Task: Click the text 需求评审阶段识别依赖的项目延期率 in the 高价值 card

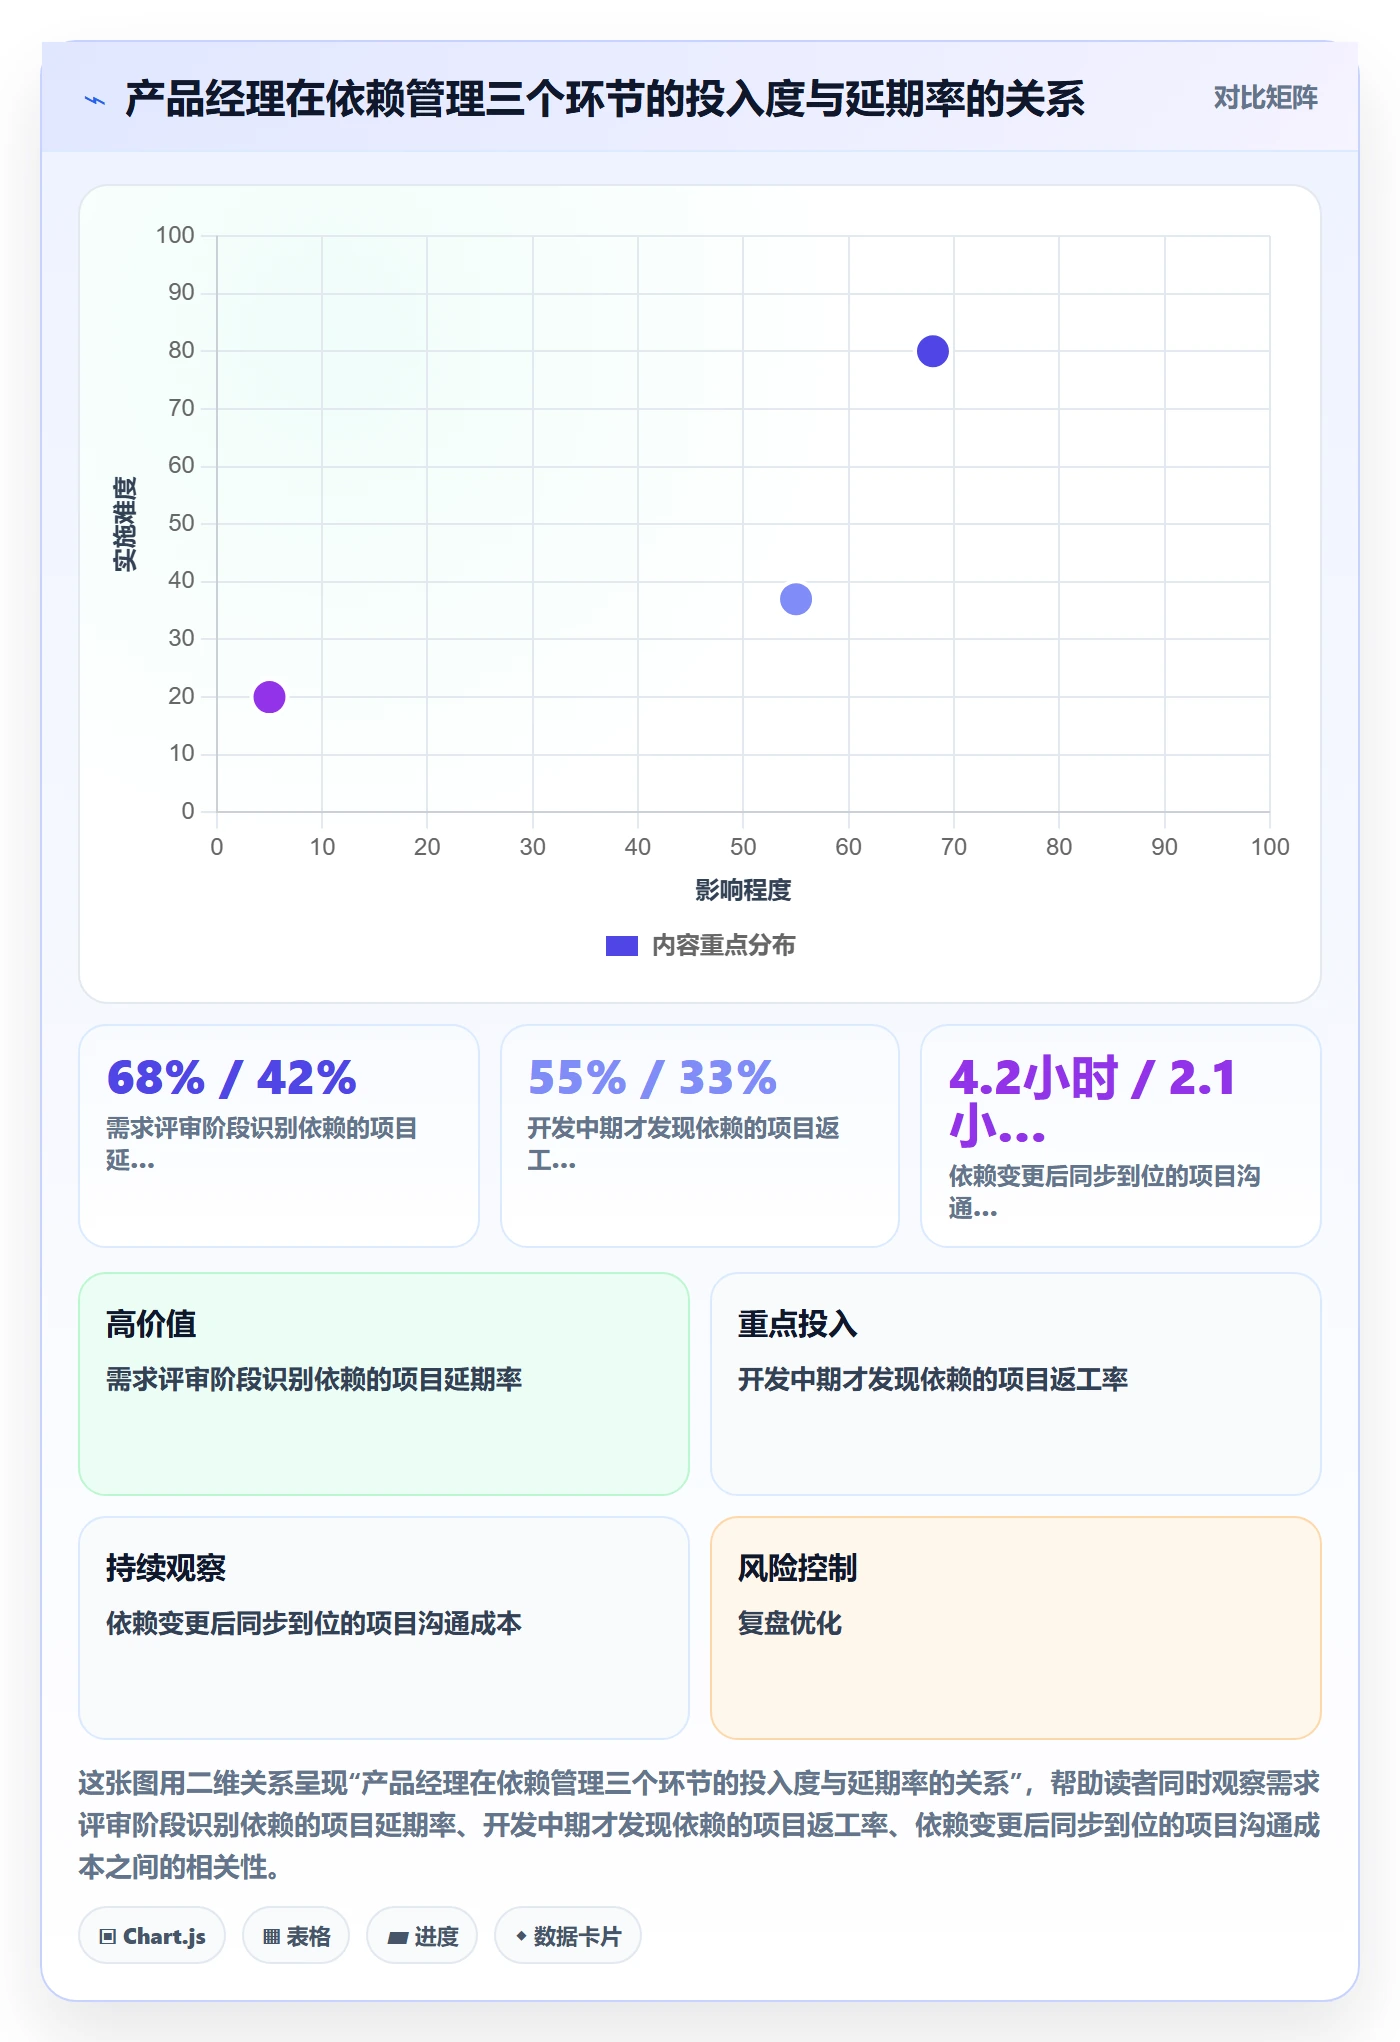Action: click(314, 1379)
